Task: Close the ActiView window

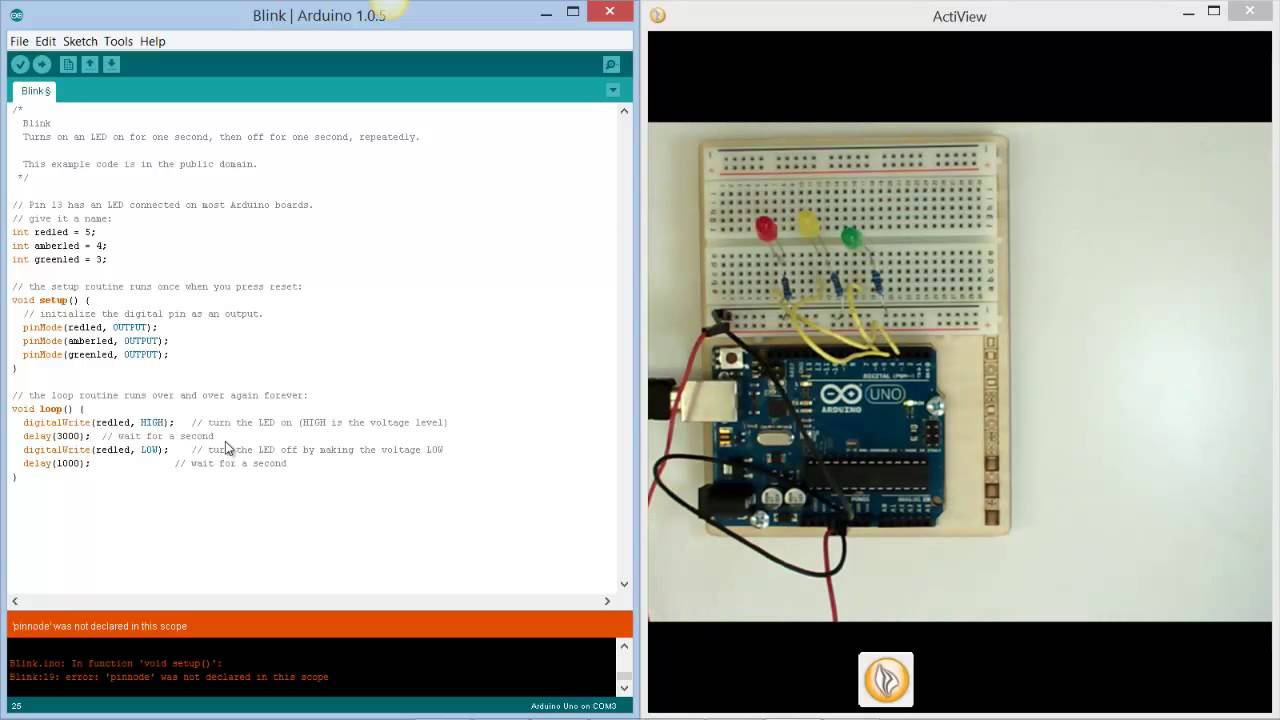Action: point(1251,12)
